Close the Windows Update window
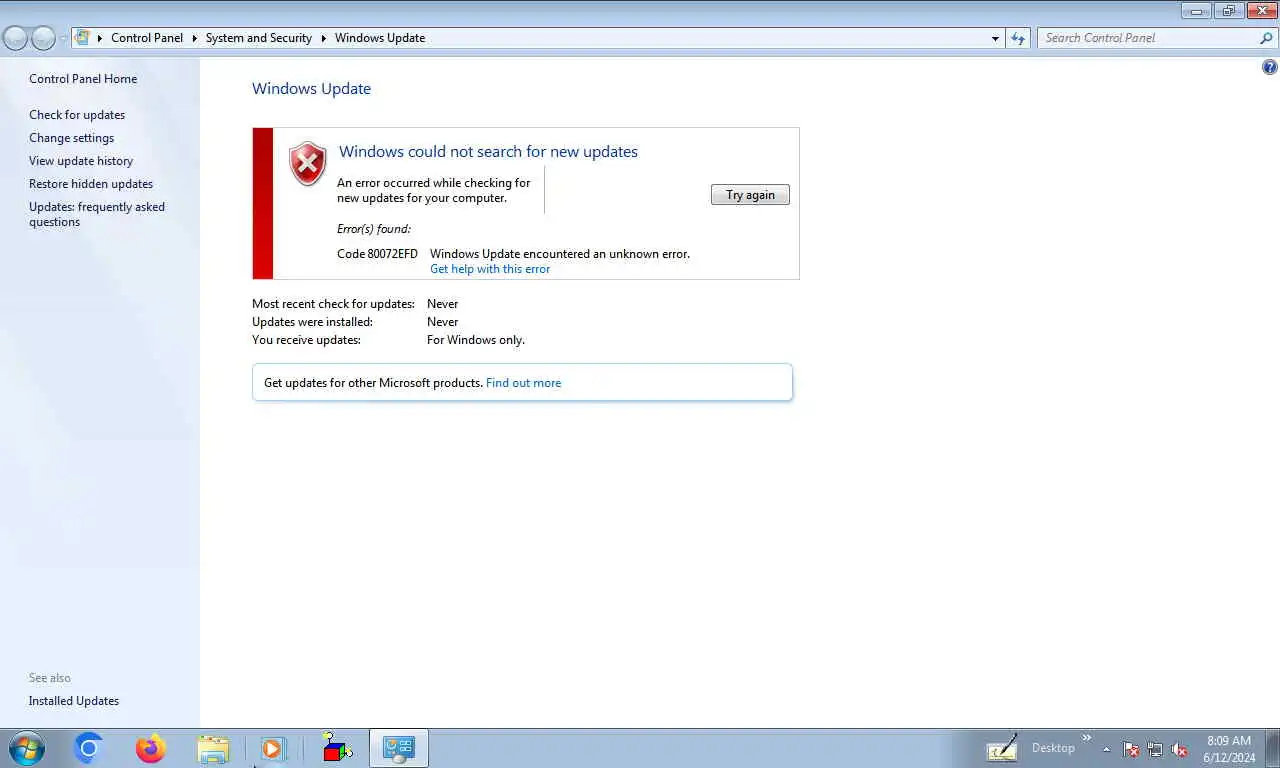Screen dimensions: 1280x768 1262,11
